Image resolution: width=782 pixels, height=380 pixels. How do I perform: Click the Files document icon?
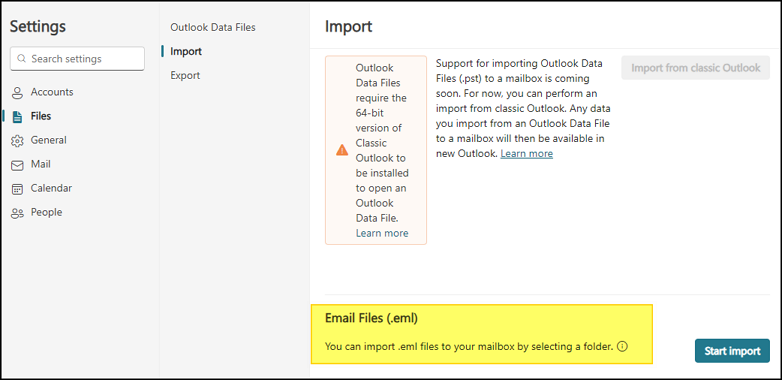17,117
